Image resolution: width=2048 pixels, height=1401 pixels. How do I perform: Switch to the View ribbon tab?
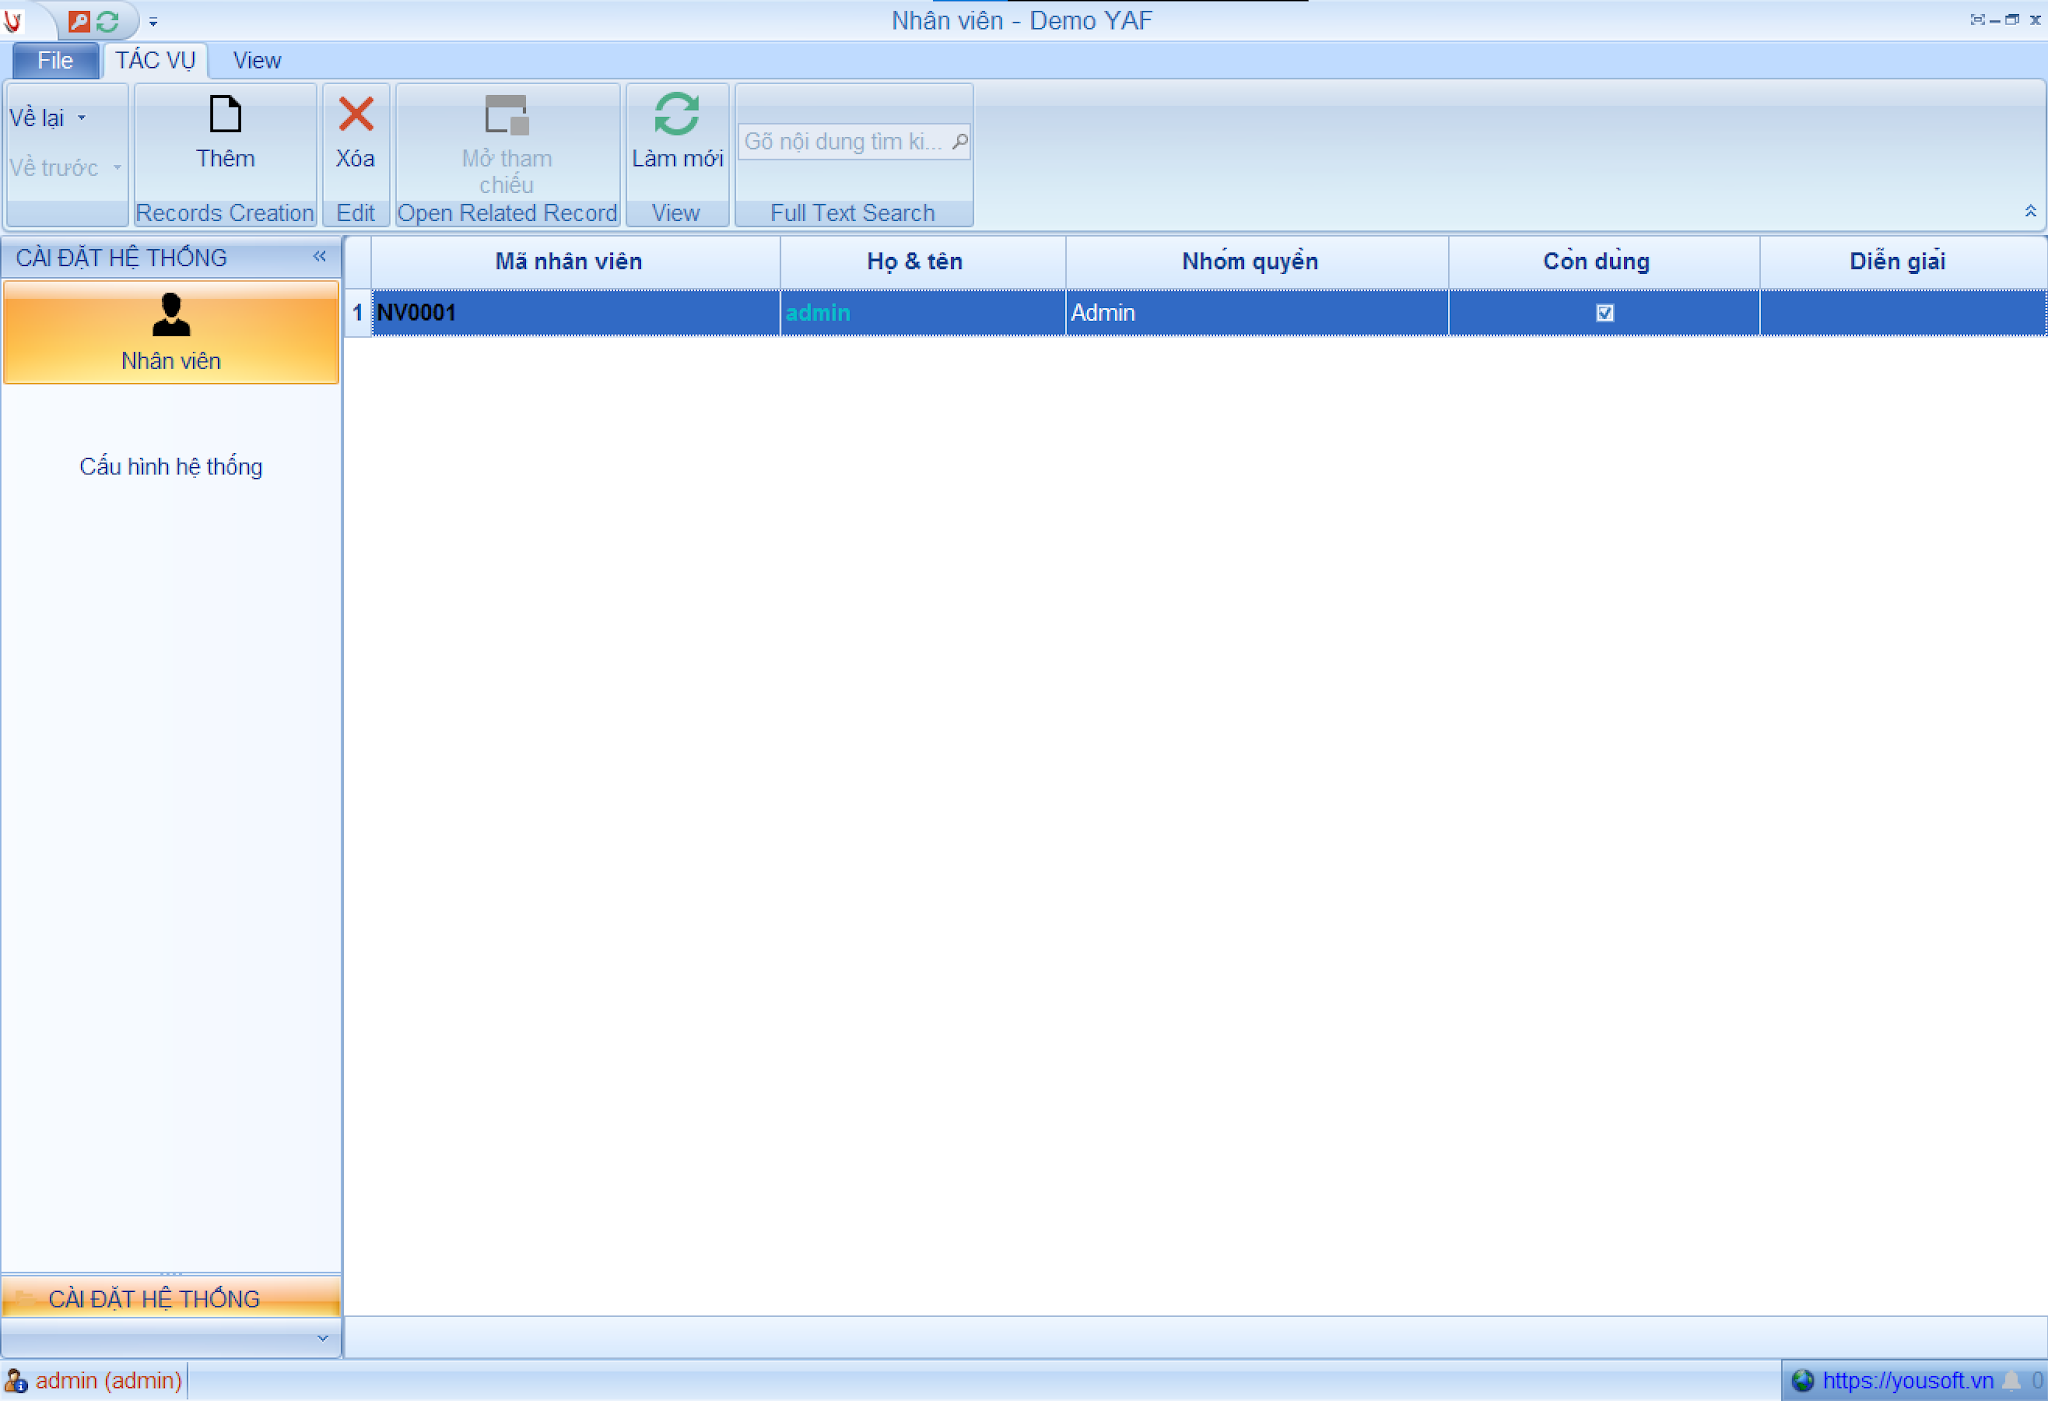(x=256, y=60)
